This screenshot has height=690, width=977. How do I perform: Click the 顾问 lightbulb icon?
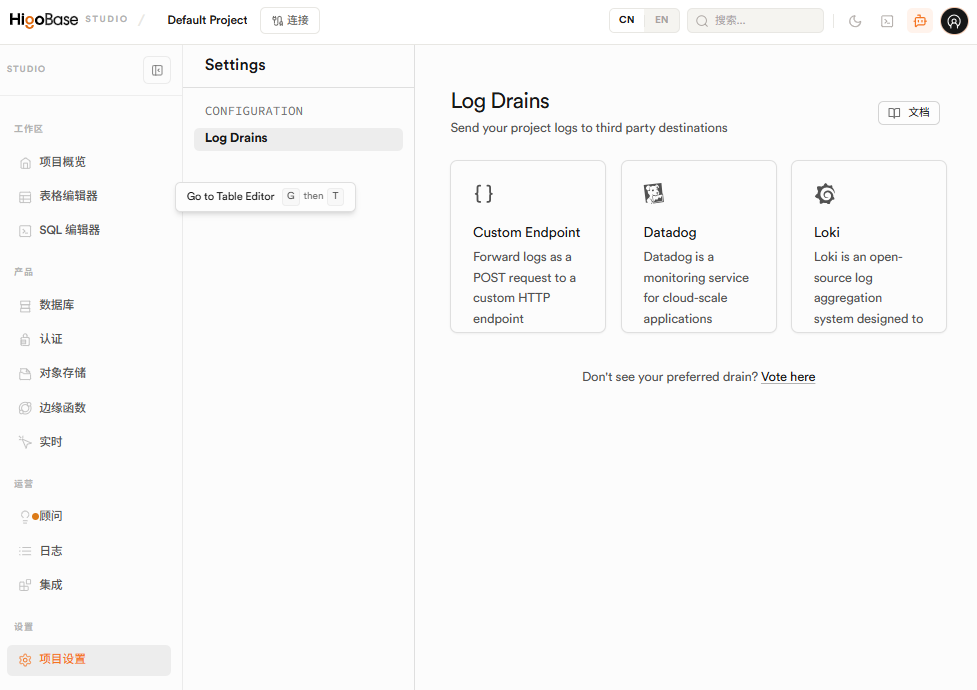coord(25,517)
